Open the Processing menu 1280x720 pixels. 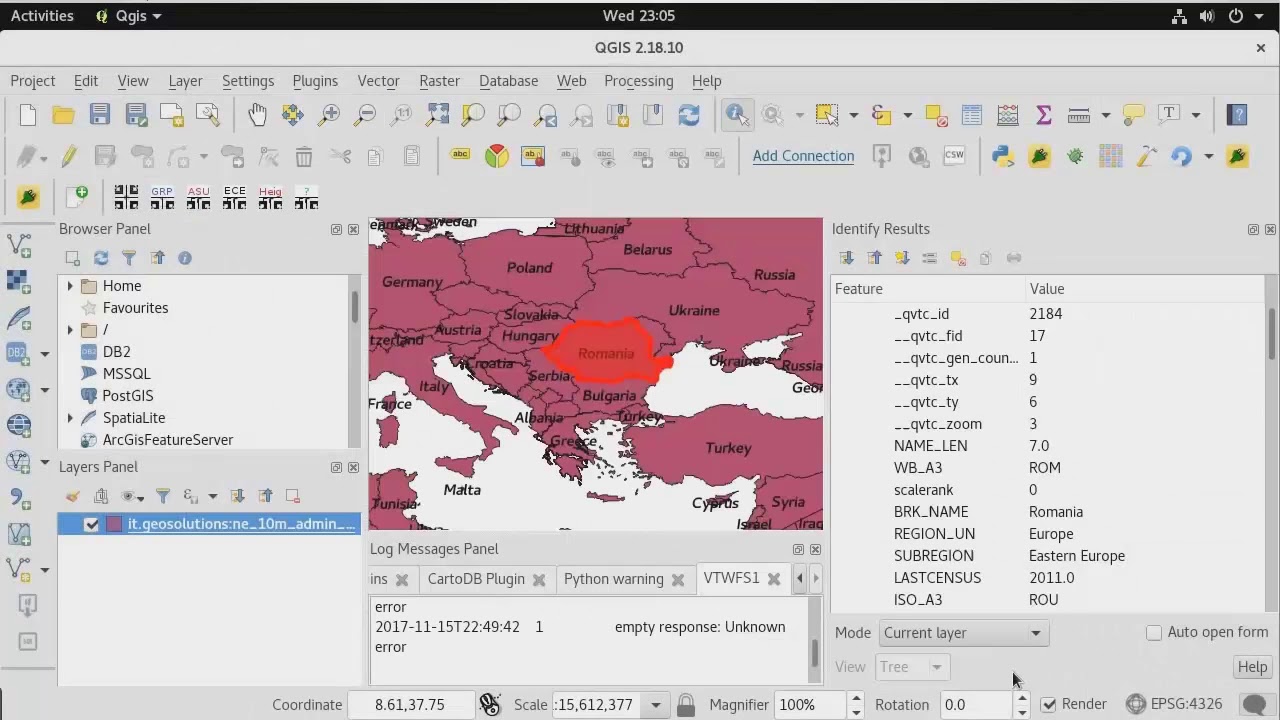click(x=638, y=81)
